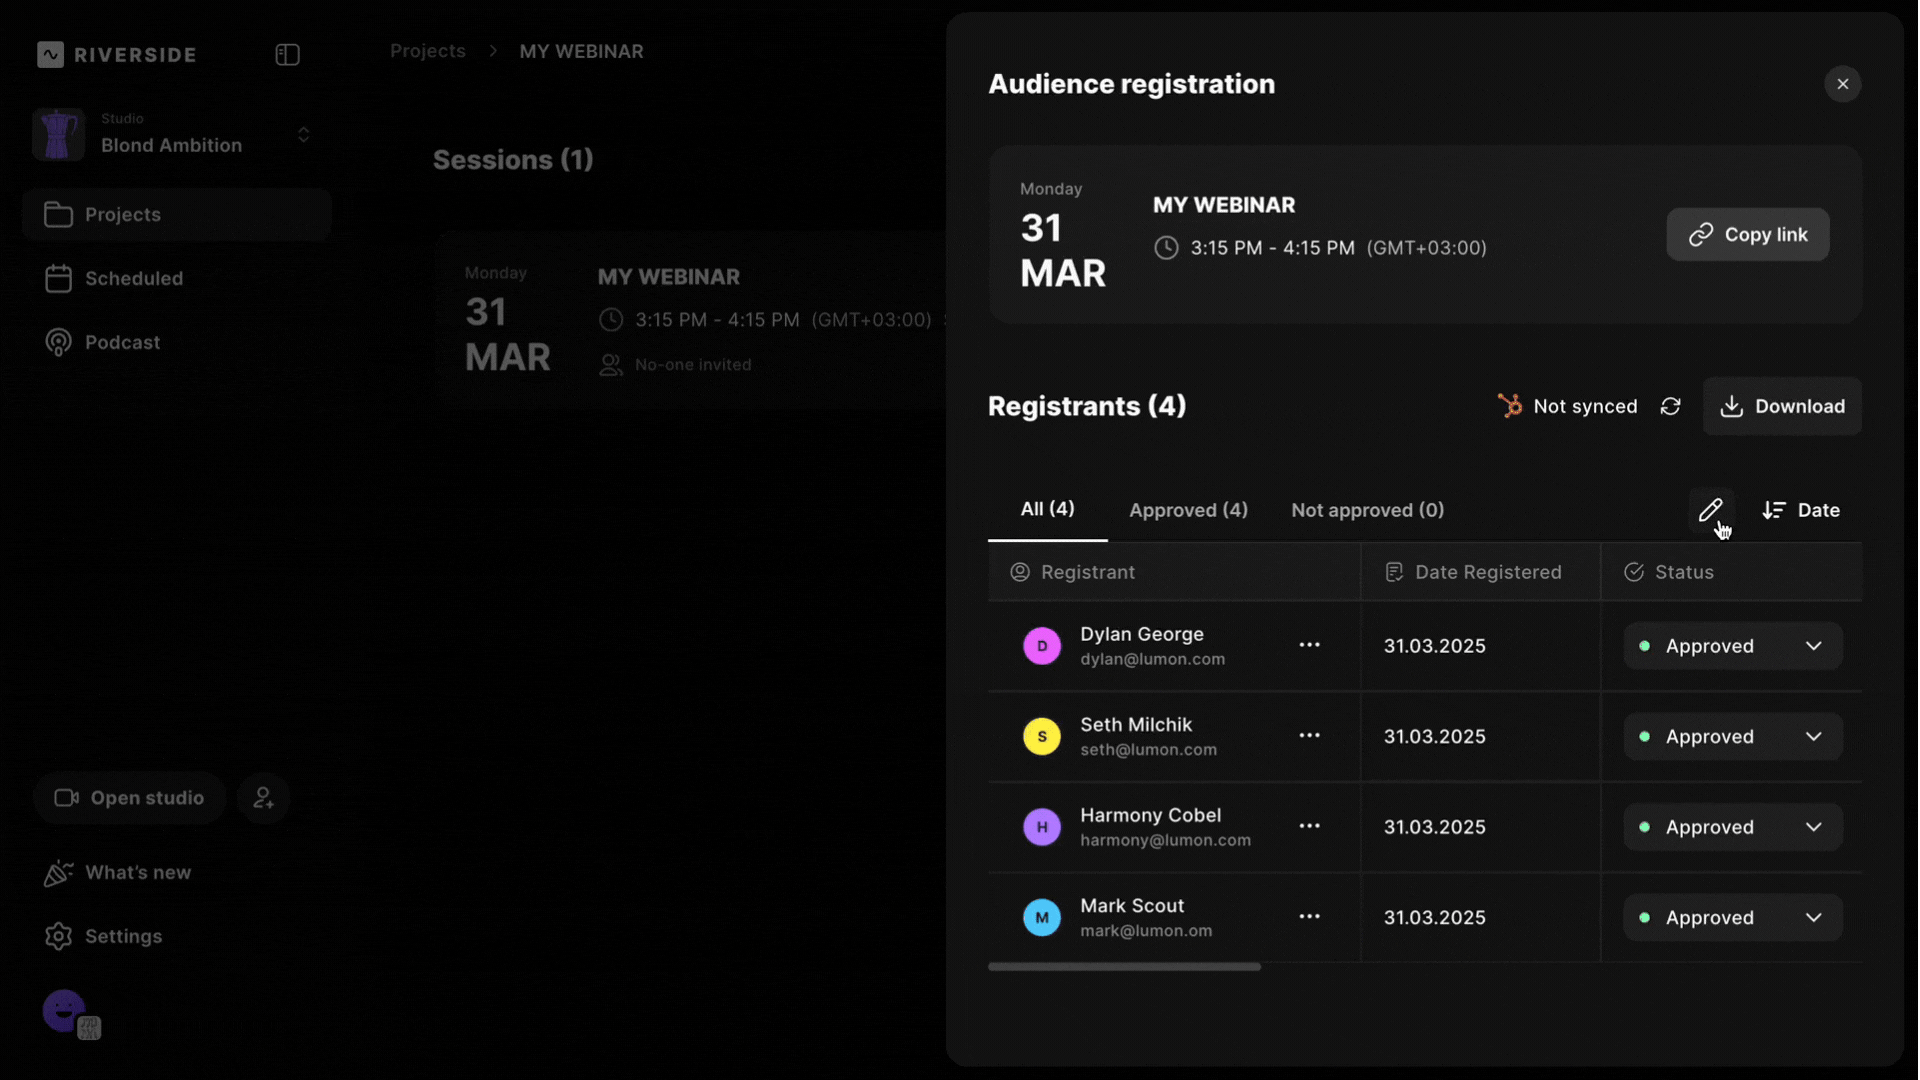Image resolution: width=1920 pixels, height=1080 pixels.
Task: Download the registrants list
Action: [1781, 406]
